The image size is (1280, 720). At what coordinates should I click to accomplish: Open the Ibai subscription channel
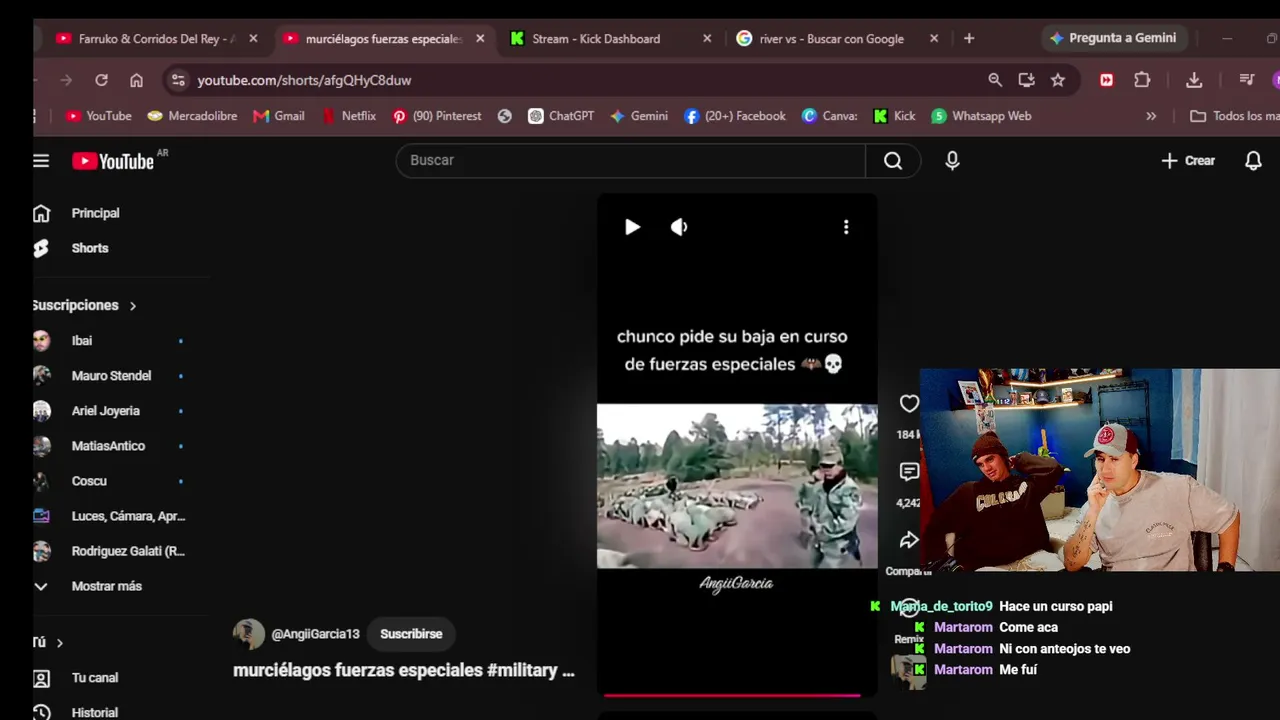pyautogui.click(x=82, y=341)
